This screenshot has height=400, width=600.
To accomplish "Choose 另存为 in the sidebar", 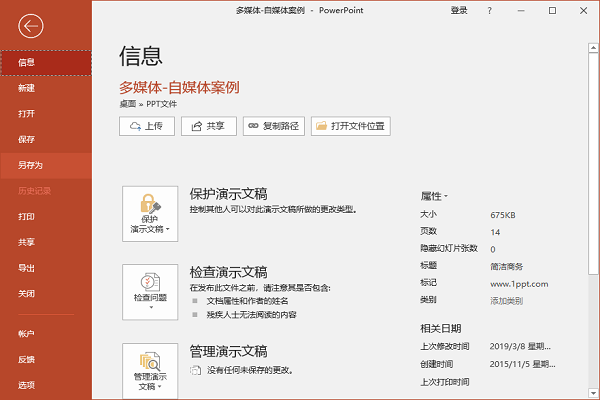I will click(46, 165).
